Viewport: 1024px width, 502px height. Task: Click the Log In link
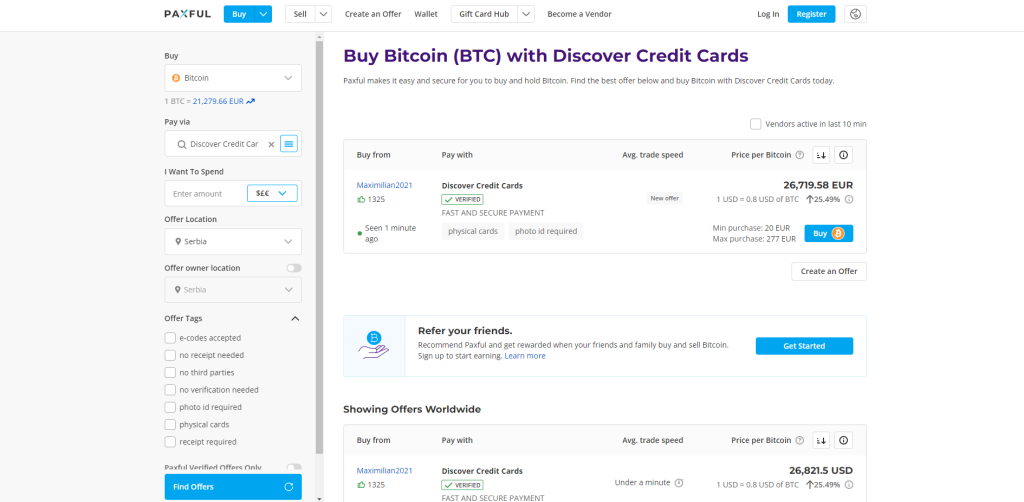point(768,14)
